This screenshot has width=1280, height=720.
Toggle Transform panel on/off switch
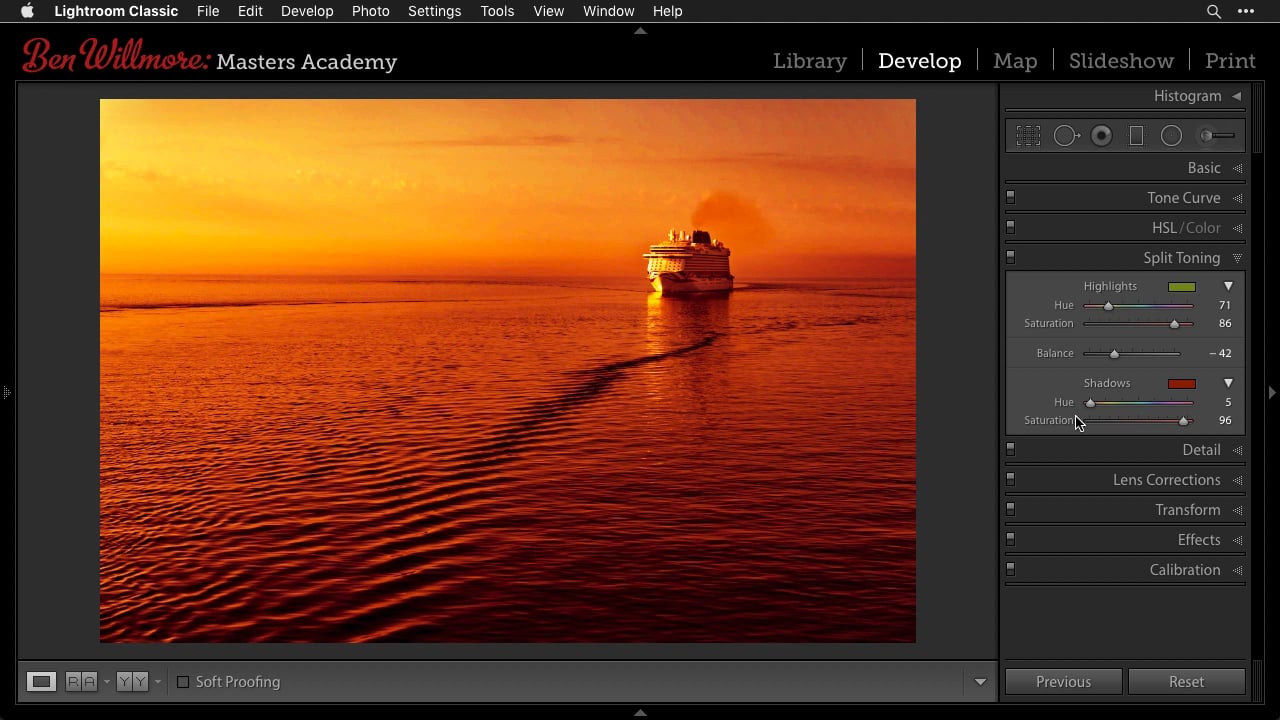pos(1010,509)
